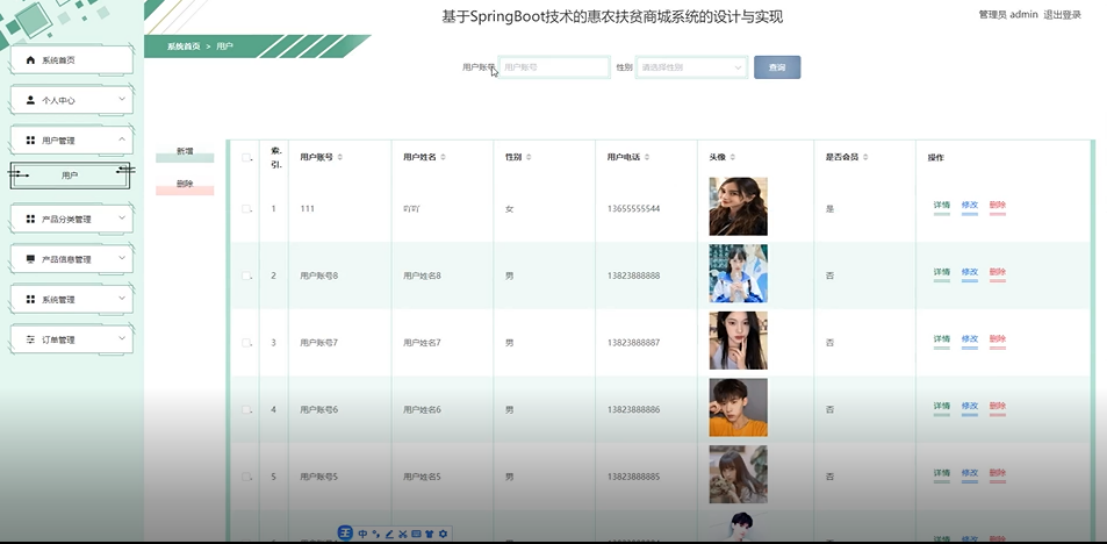Open the 性别 select dropdown
The width and height of the screenshot is (1108, 544).
(x=692, y=67)
